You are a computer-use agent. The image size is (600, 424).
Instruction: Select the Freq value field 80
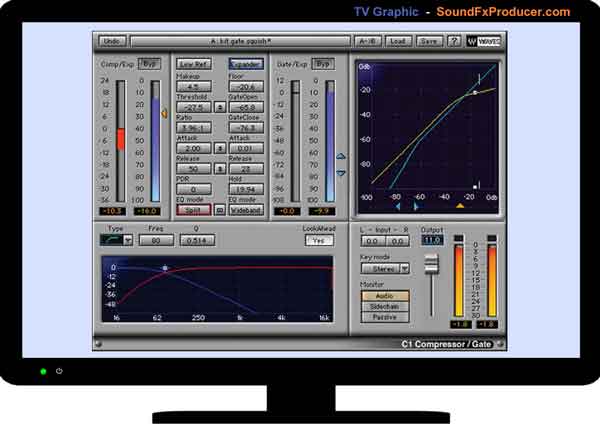[x=156, y=240]
